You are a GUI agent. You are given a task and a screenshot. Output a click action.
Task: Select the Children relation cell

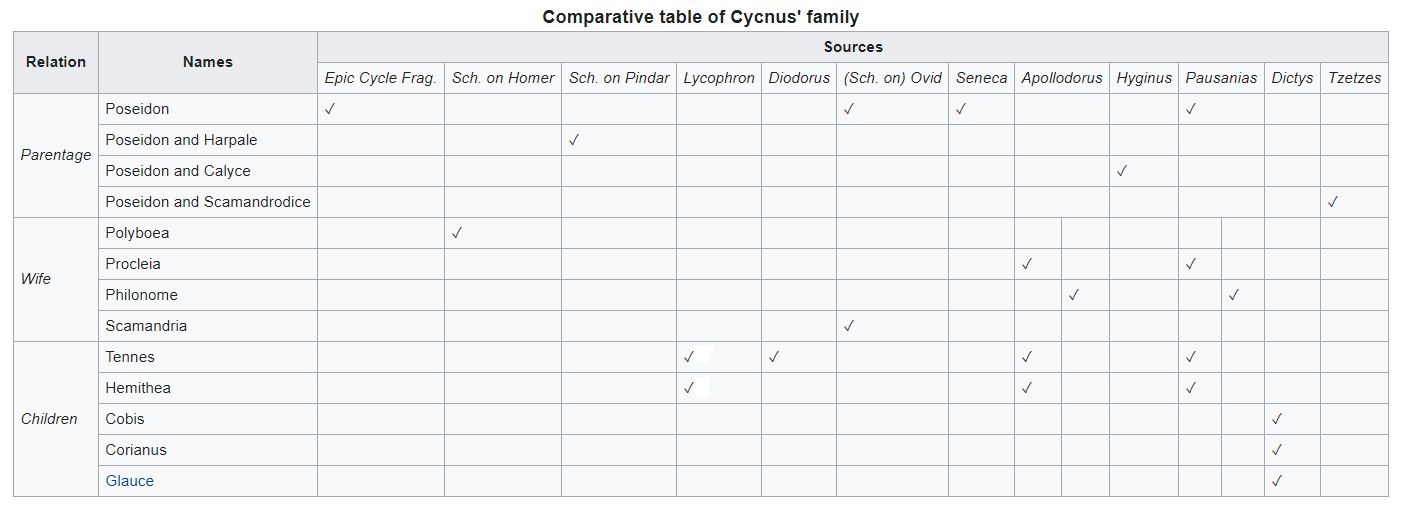point(49,419)
